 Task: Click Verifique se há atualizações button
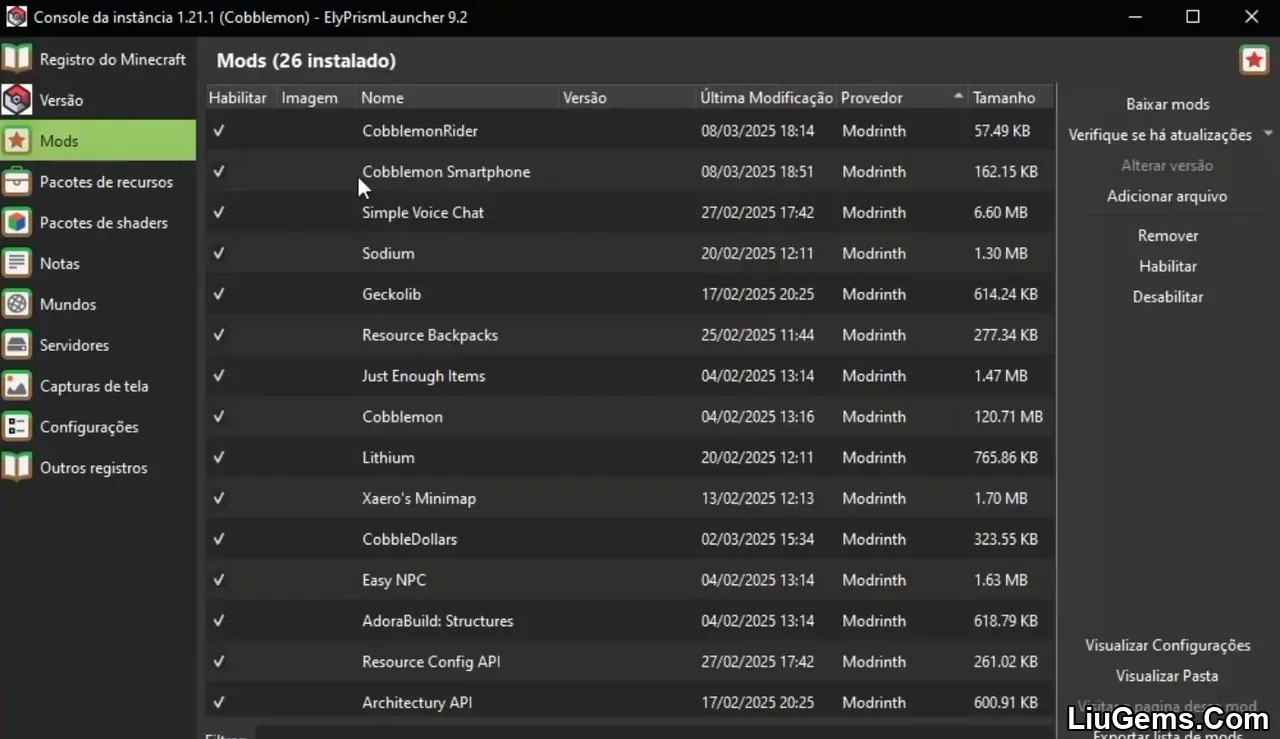click(x=1159, y=134)
